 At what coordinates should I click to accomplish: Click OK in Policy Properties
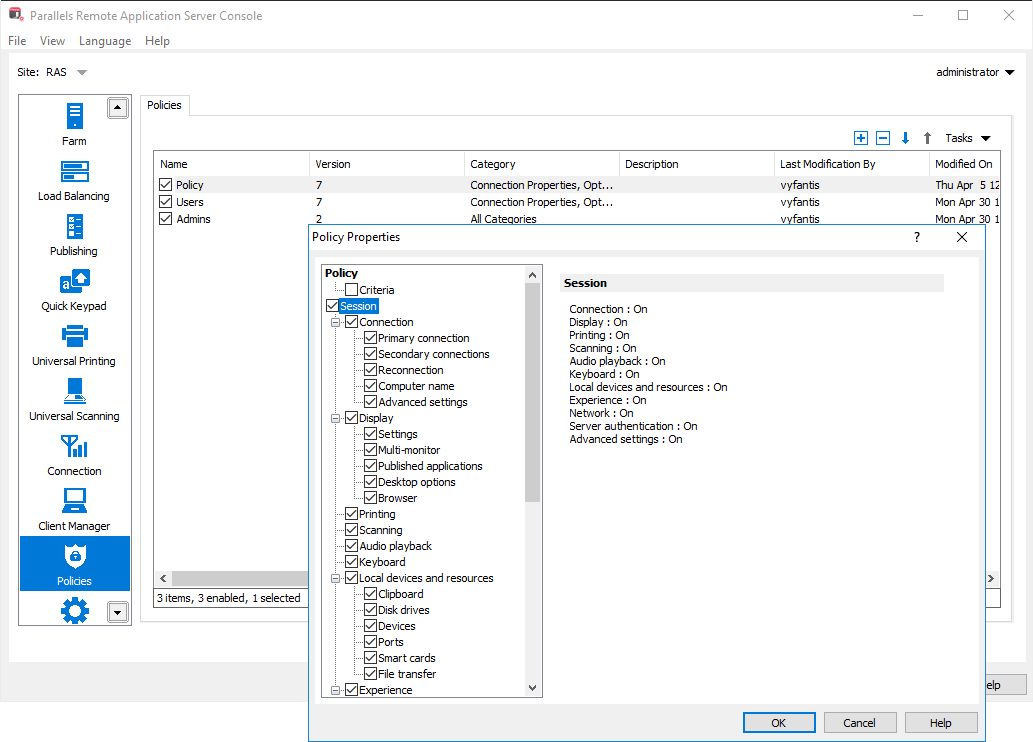point(779,723)
